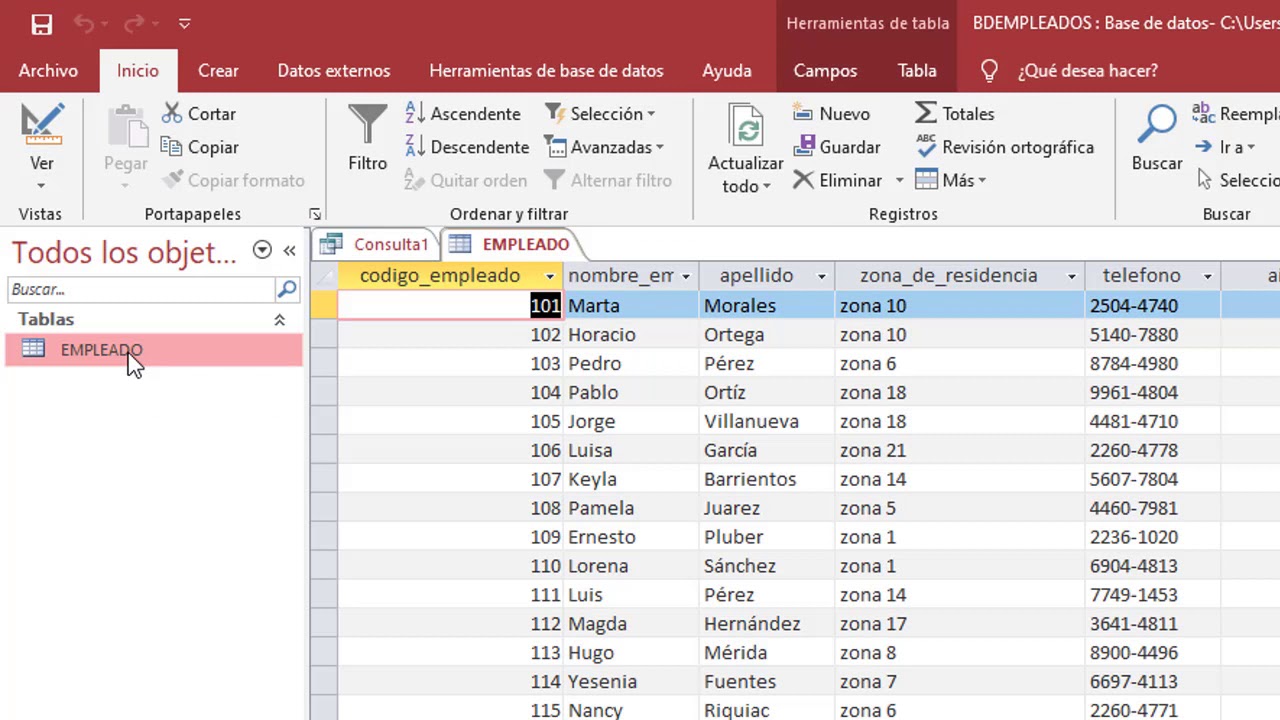This screenshot has width=1280, height=720.
Task: Click the Eliminar record button
Action: click(x=838, y=180)
